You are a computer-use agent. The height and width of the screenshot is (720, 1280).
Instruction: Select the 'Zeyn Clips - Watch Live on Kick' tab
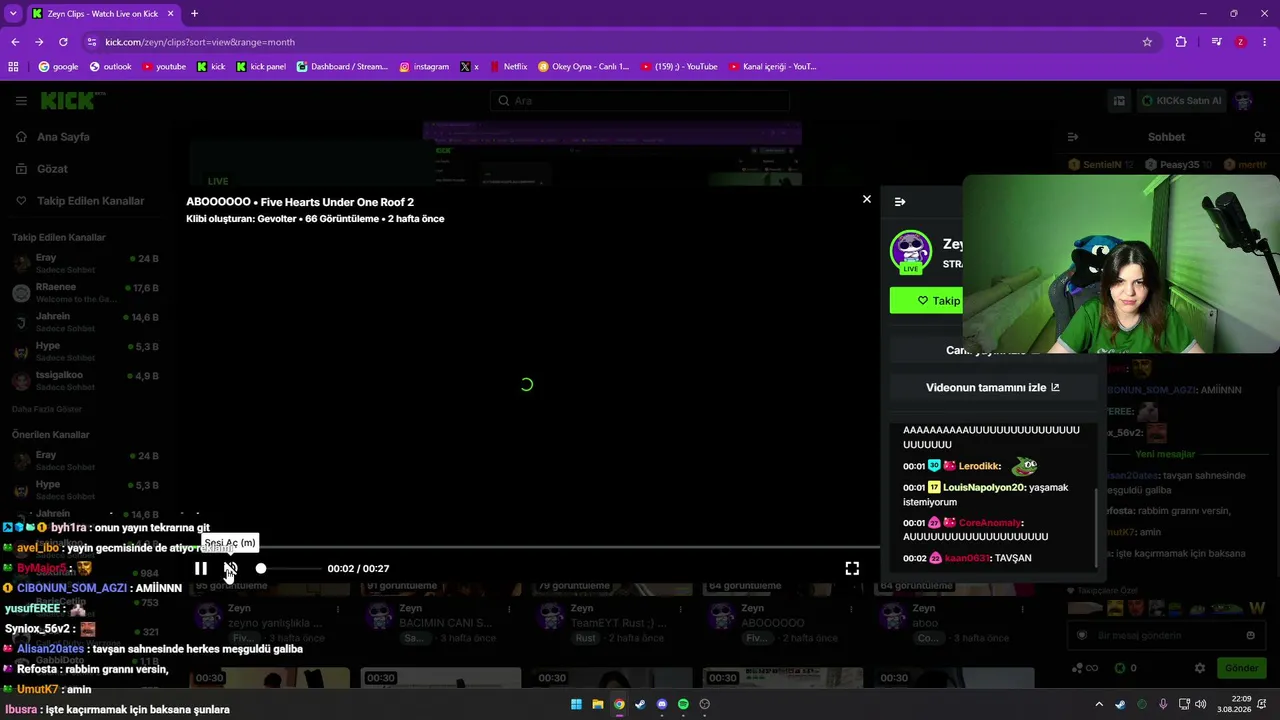pyautogui.click(x=103, y=14)
